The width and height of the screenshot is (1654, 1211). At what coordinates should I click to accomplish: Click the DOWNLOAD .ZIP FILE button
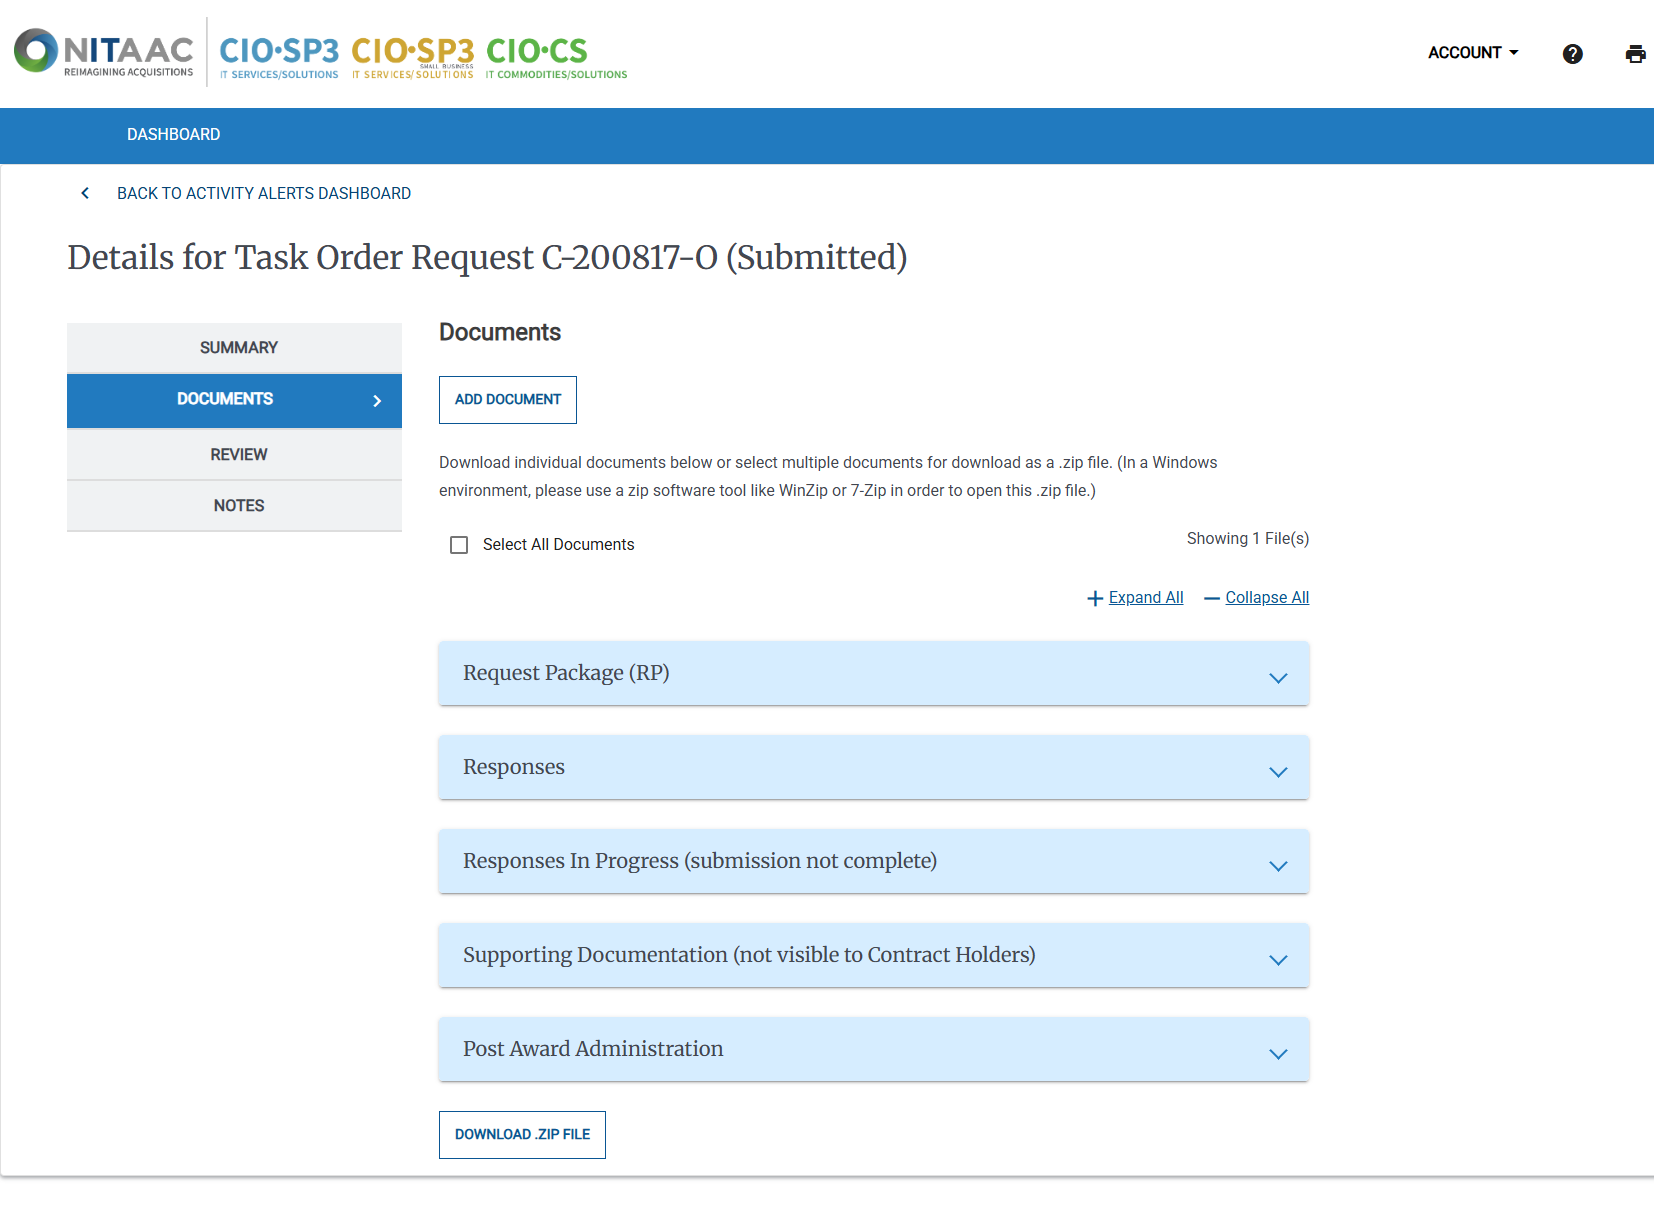click(521, 1134)
